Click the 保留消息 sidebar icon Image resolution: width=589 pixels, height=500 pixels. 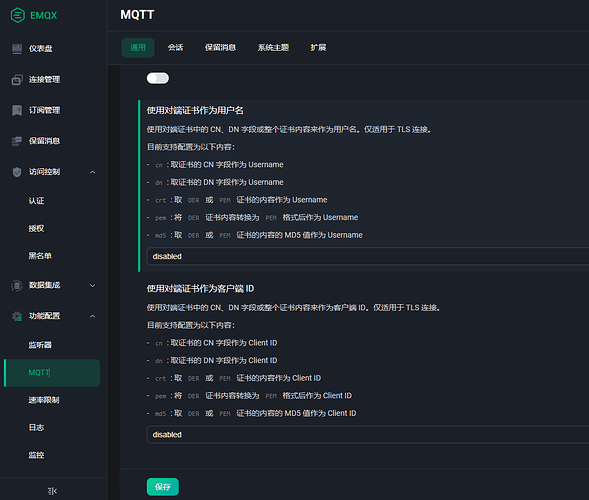click(x=17, y=141)
